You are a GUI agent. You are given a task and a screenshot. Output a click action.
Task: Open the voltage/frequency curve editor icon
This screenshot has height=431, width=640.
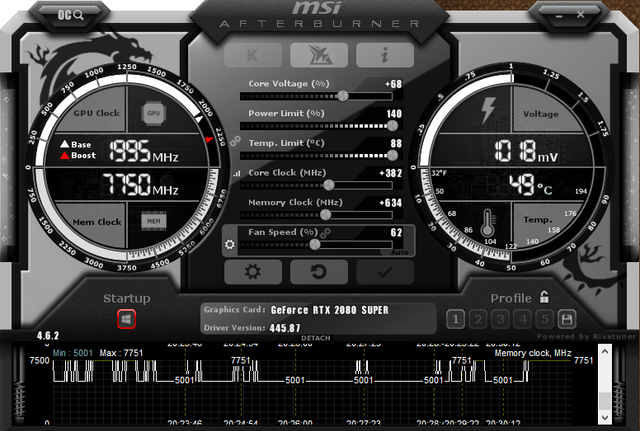pos(237,173)
